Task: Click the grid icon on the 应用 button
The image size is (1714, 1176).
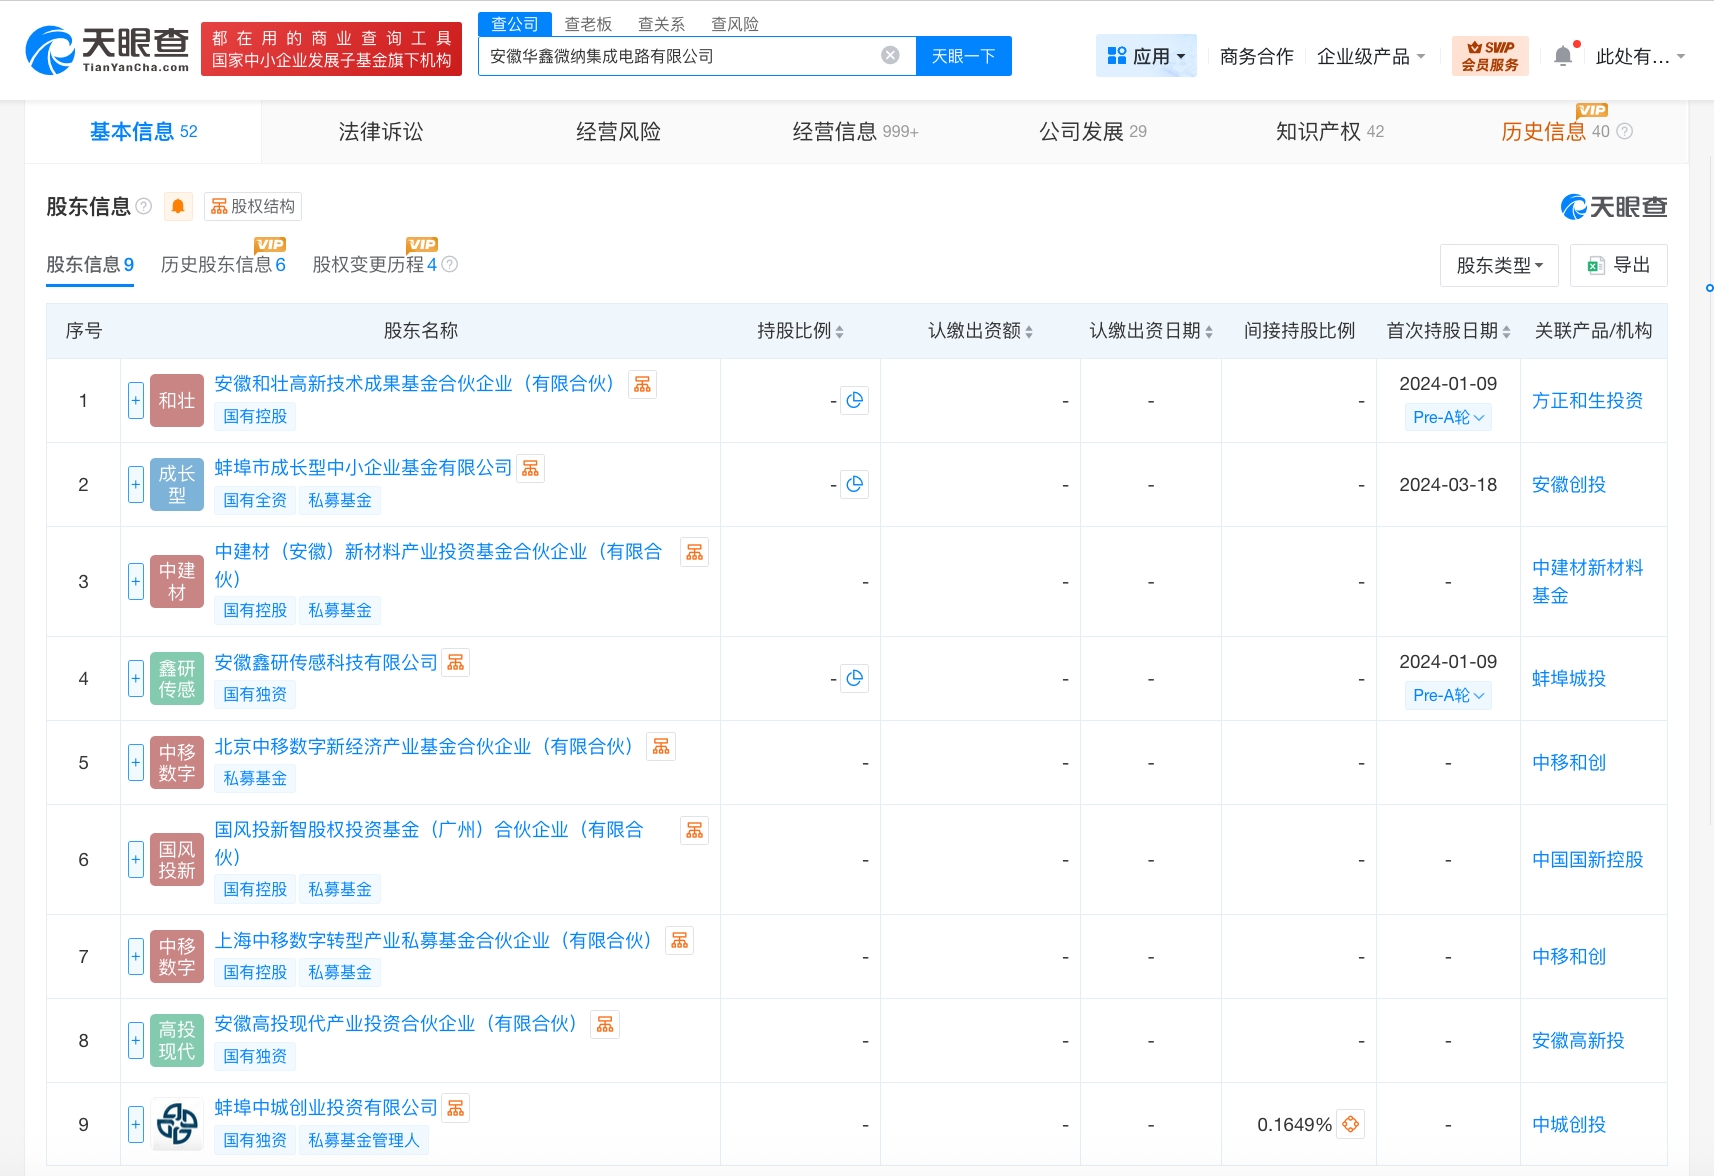Action: 1117,55
